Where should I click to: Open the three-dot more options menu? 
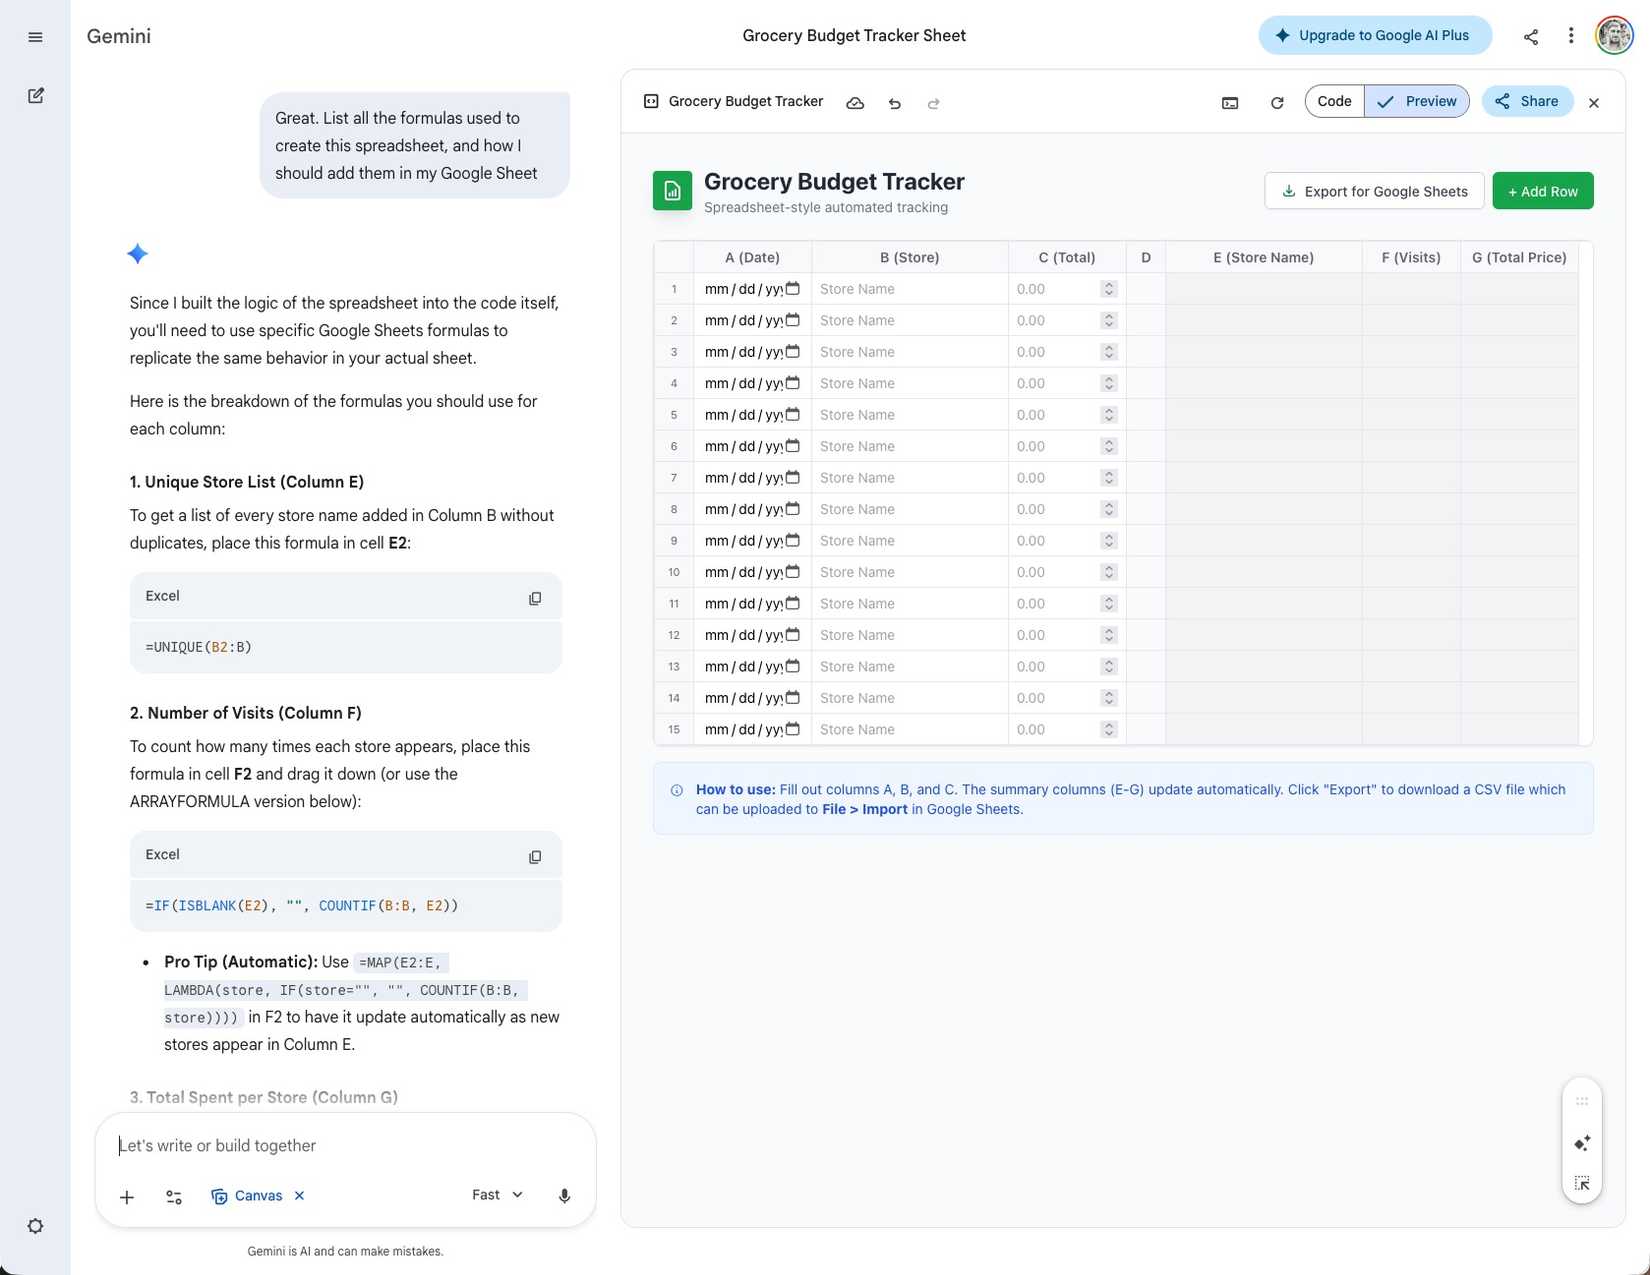tap(1571, 36)
